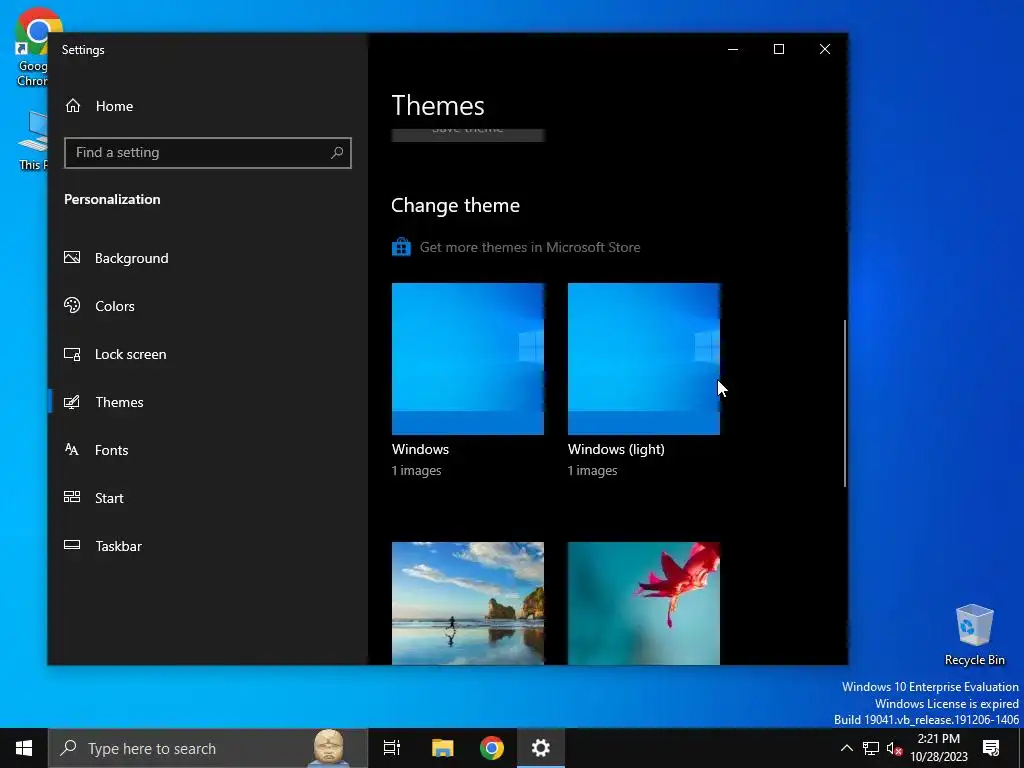Image resolution: width=1024 pixels, height=768 pixels.
Task: Click the Start tiles icon
Action: [x=72, y=497]
